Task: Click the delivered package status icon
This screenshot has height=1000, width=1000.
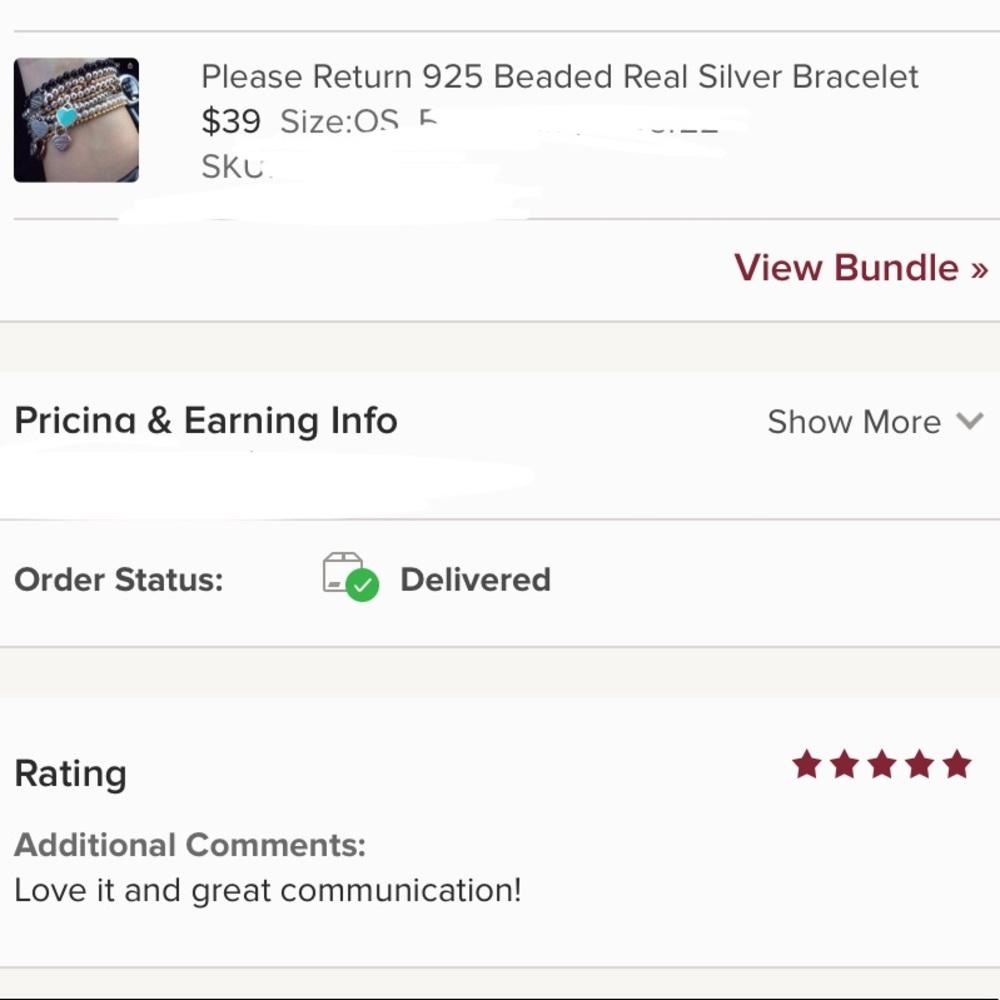Action: pos(351,577)
